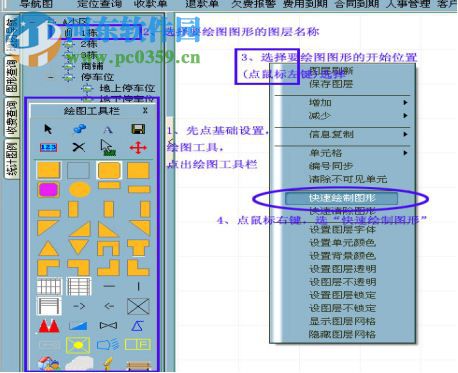Select the wooden bench picture

coord(138,365)
